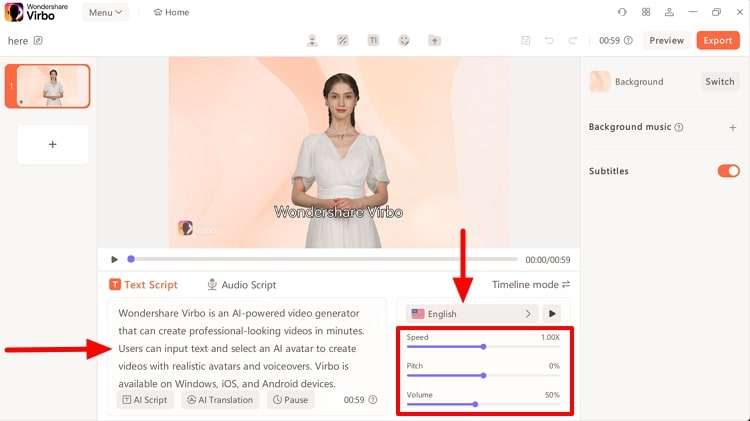Click the 00:00/00:59 playback time

click(548, 260)
